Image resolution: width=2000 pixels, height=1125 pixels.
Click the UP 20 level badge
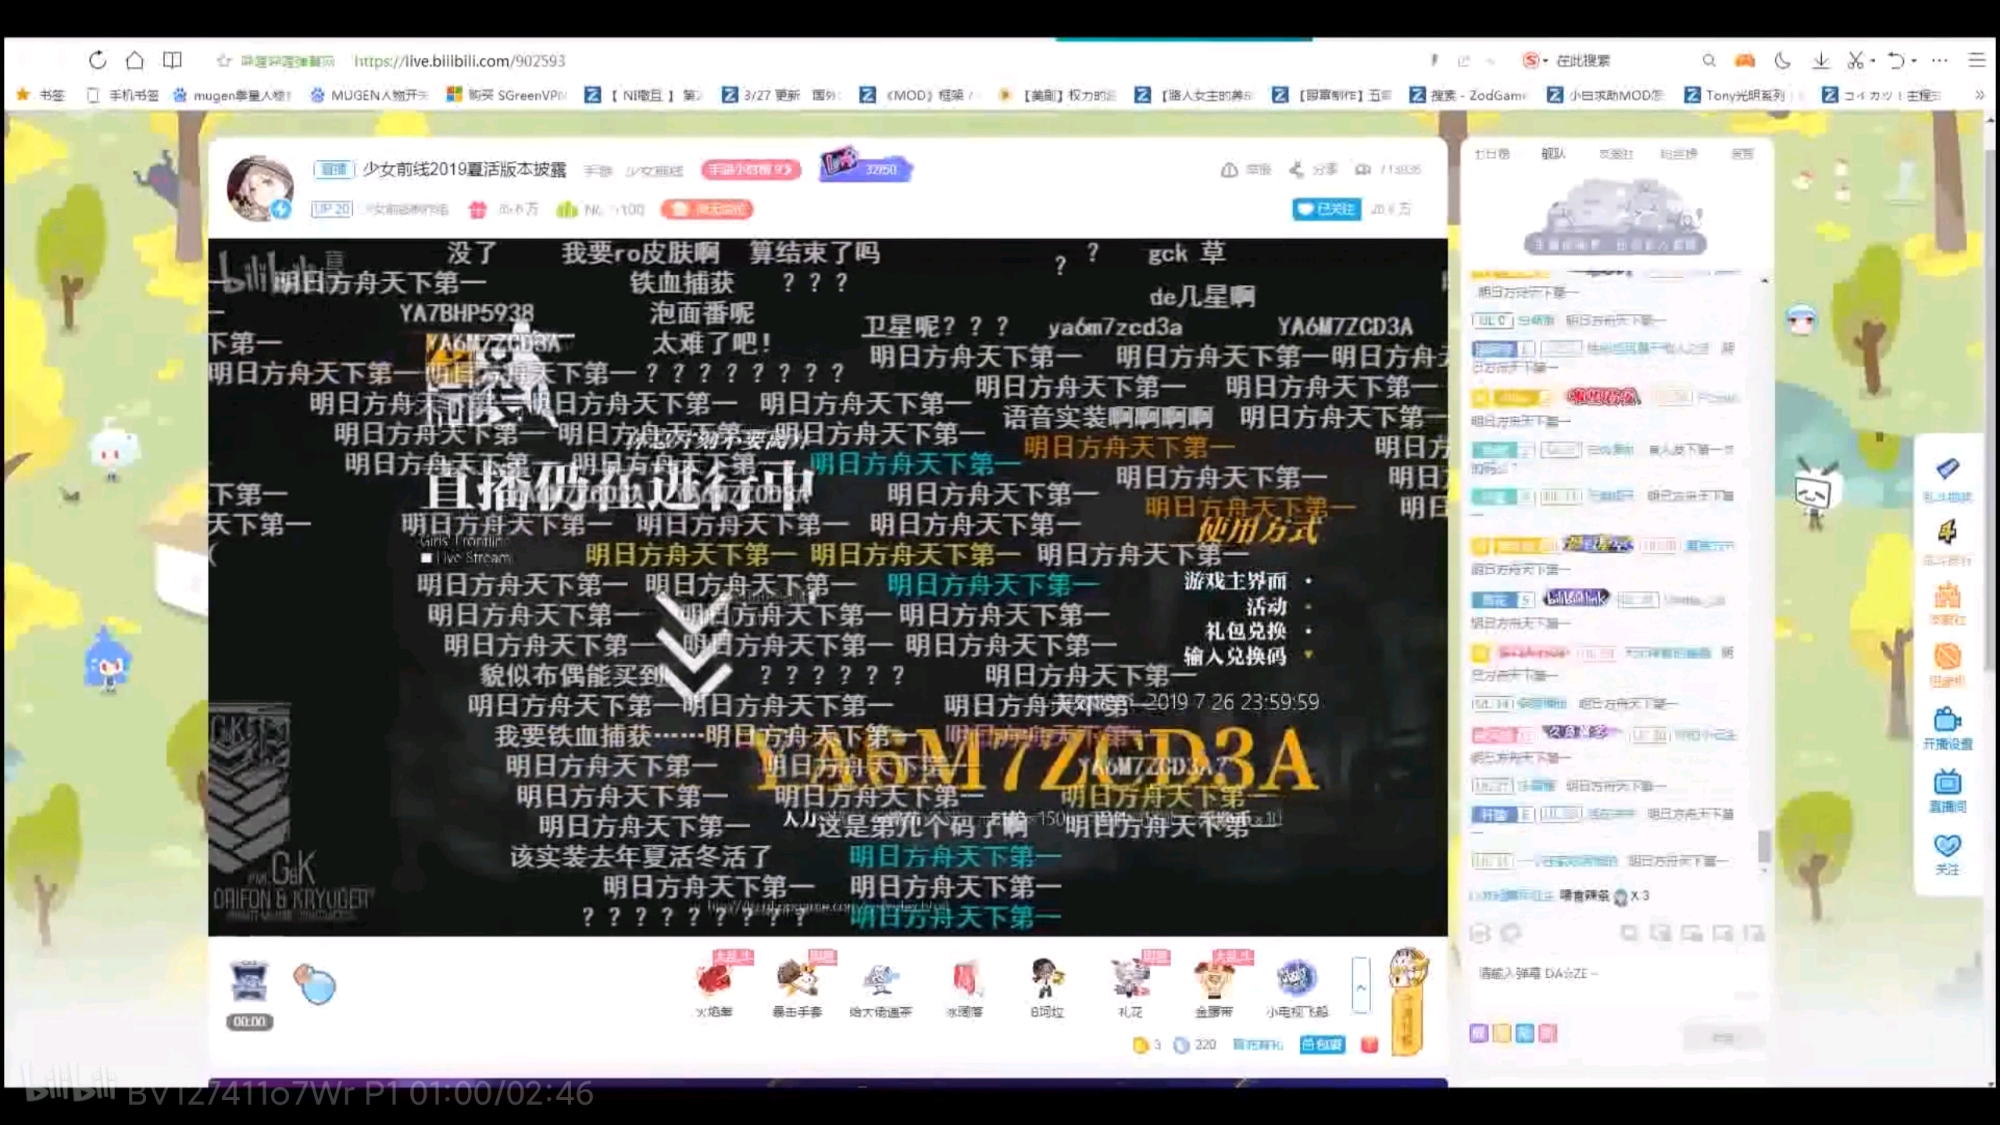pyautogui.click(x=331, y=209)
